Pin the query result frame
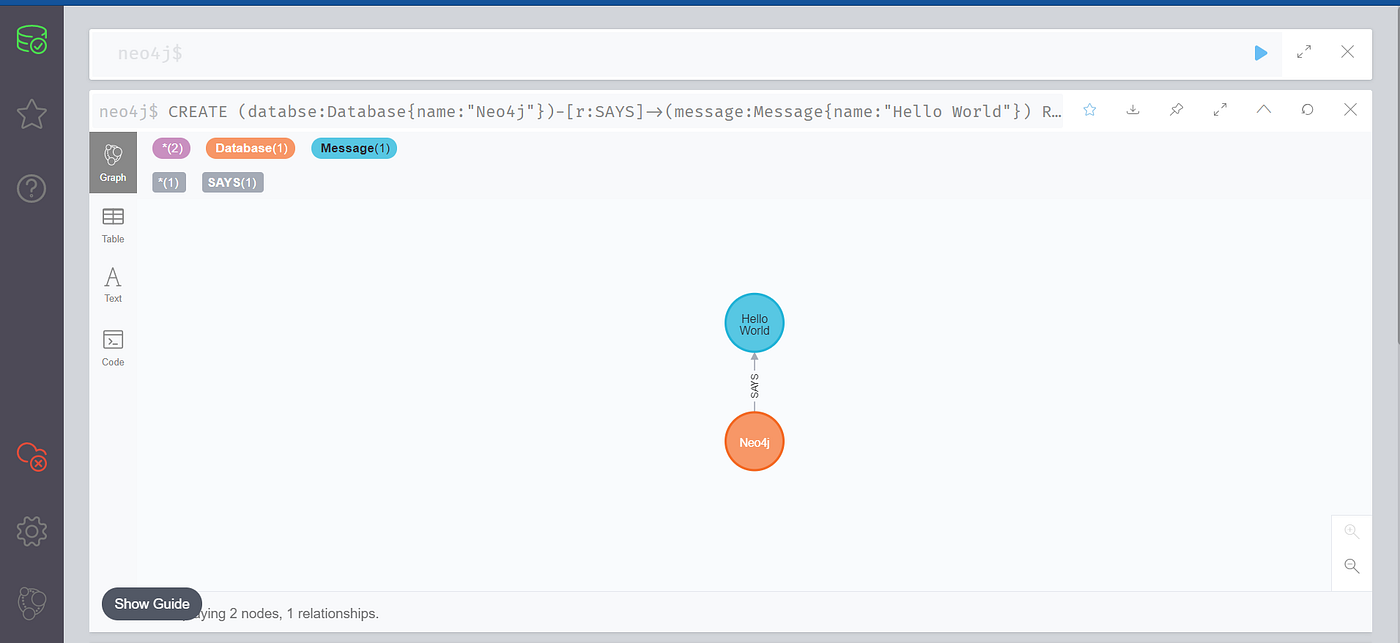Image resolution: width=1400 pixels, height=643 pixels. [1176, 110]
